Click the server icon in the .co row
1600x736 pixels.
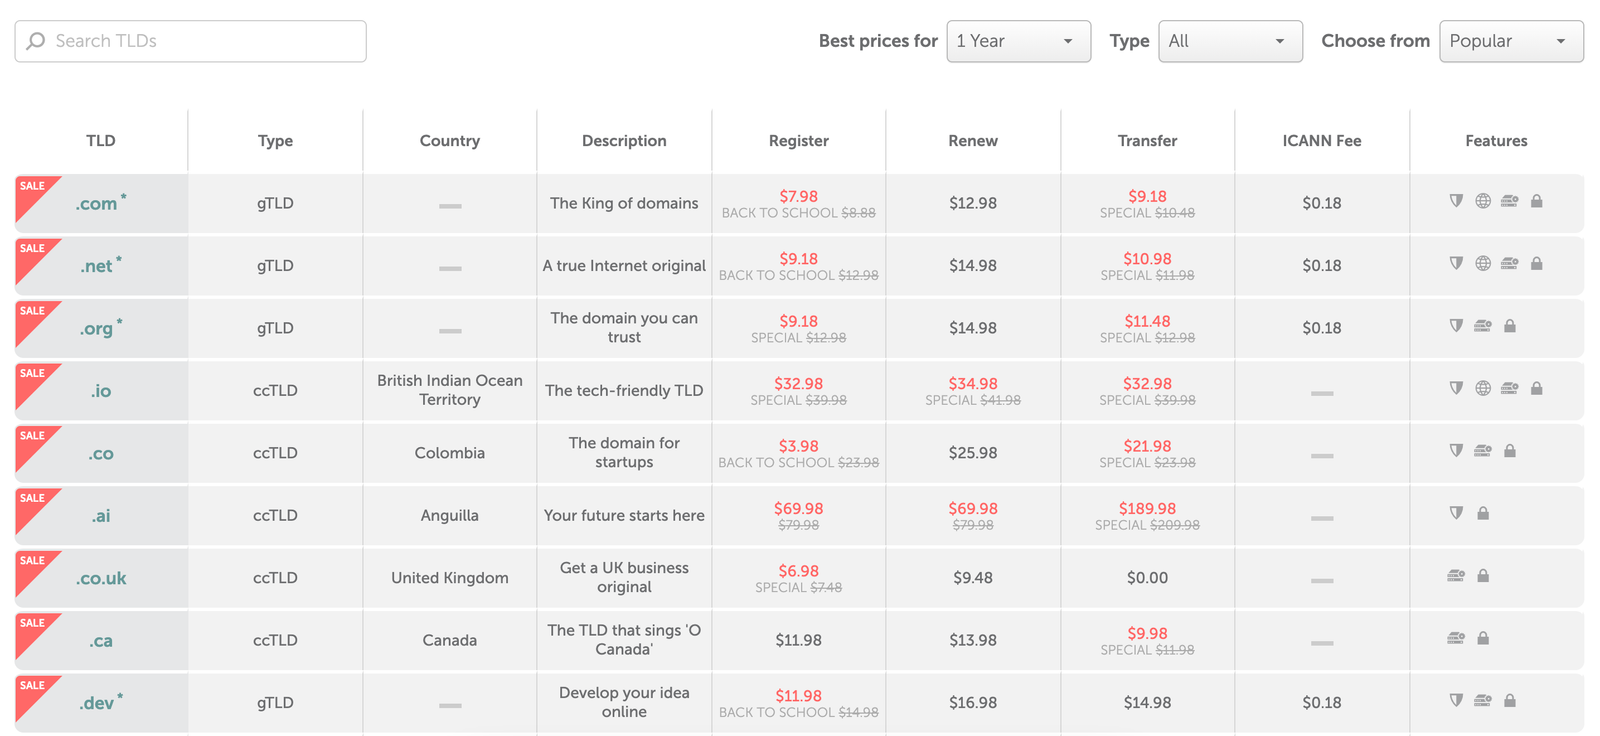click(1483, 451)
